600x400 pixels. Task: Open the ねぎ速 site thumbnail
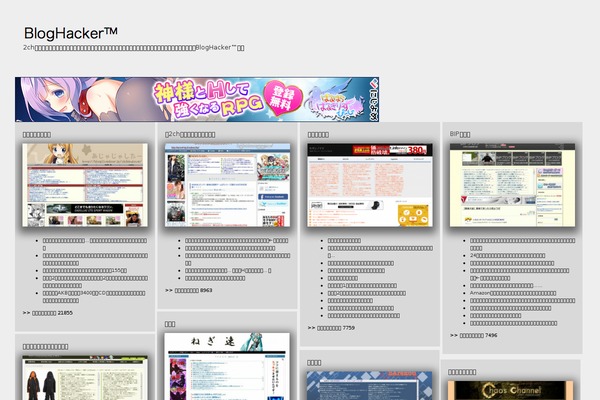coord(227,366)
